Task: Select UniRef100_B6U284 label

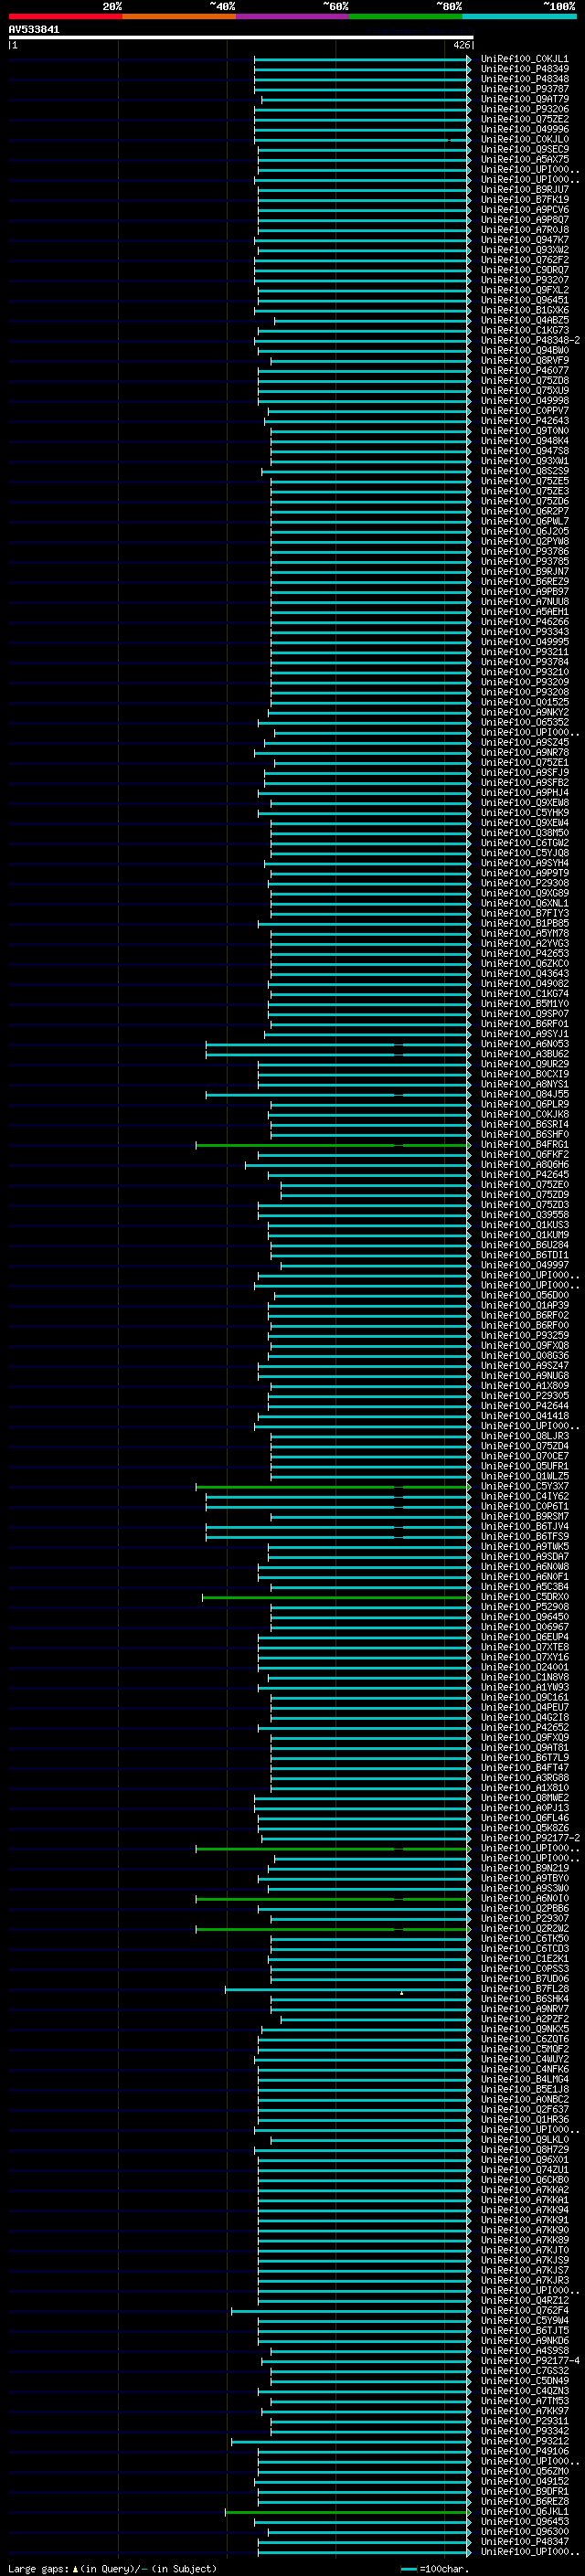Action: [x=524, y=1245]
